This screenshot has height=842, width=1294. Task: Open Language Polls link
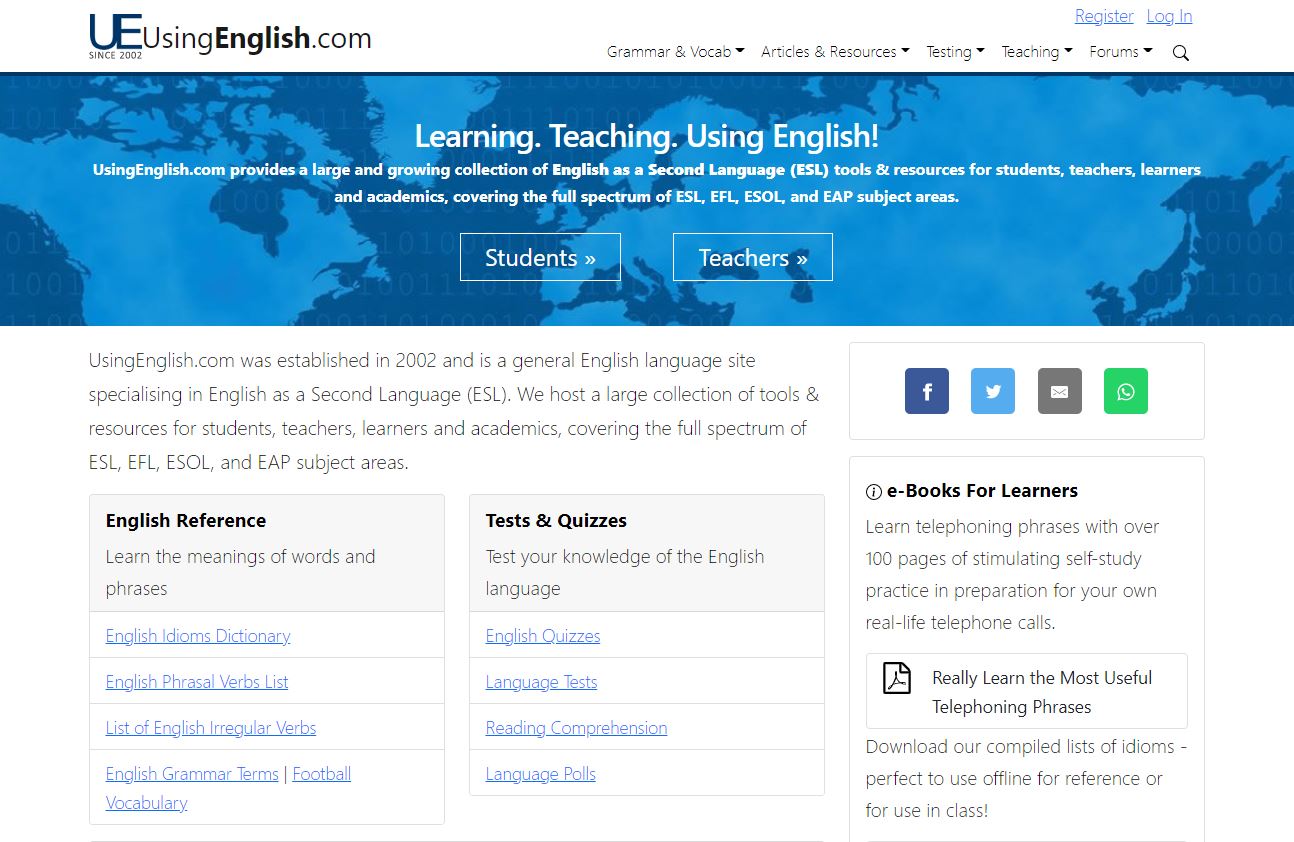click(x=540, y=774)
